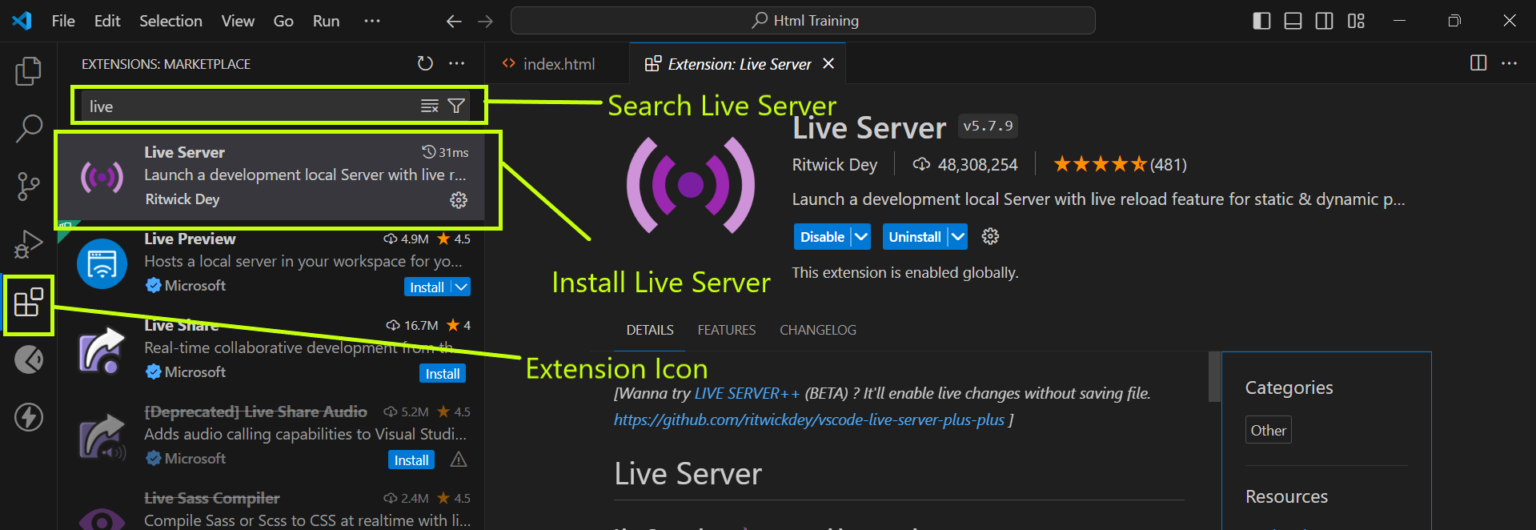
Task: Click the Extensions icon in activity bar
Action: (29, 301)
